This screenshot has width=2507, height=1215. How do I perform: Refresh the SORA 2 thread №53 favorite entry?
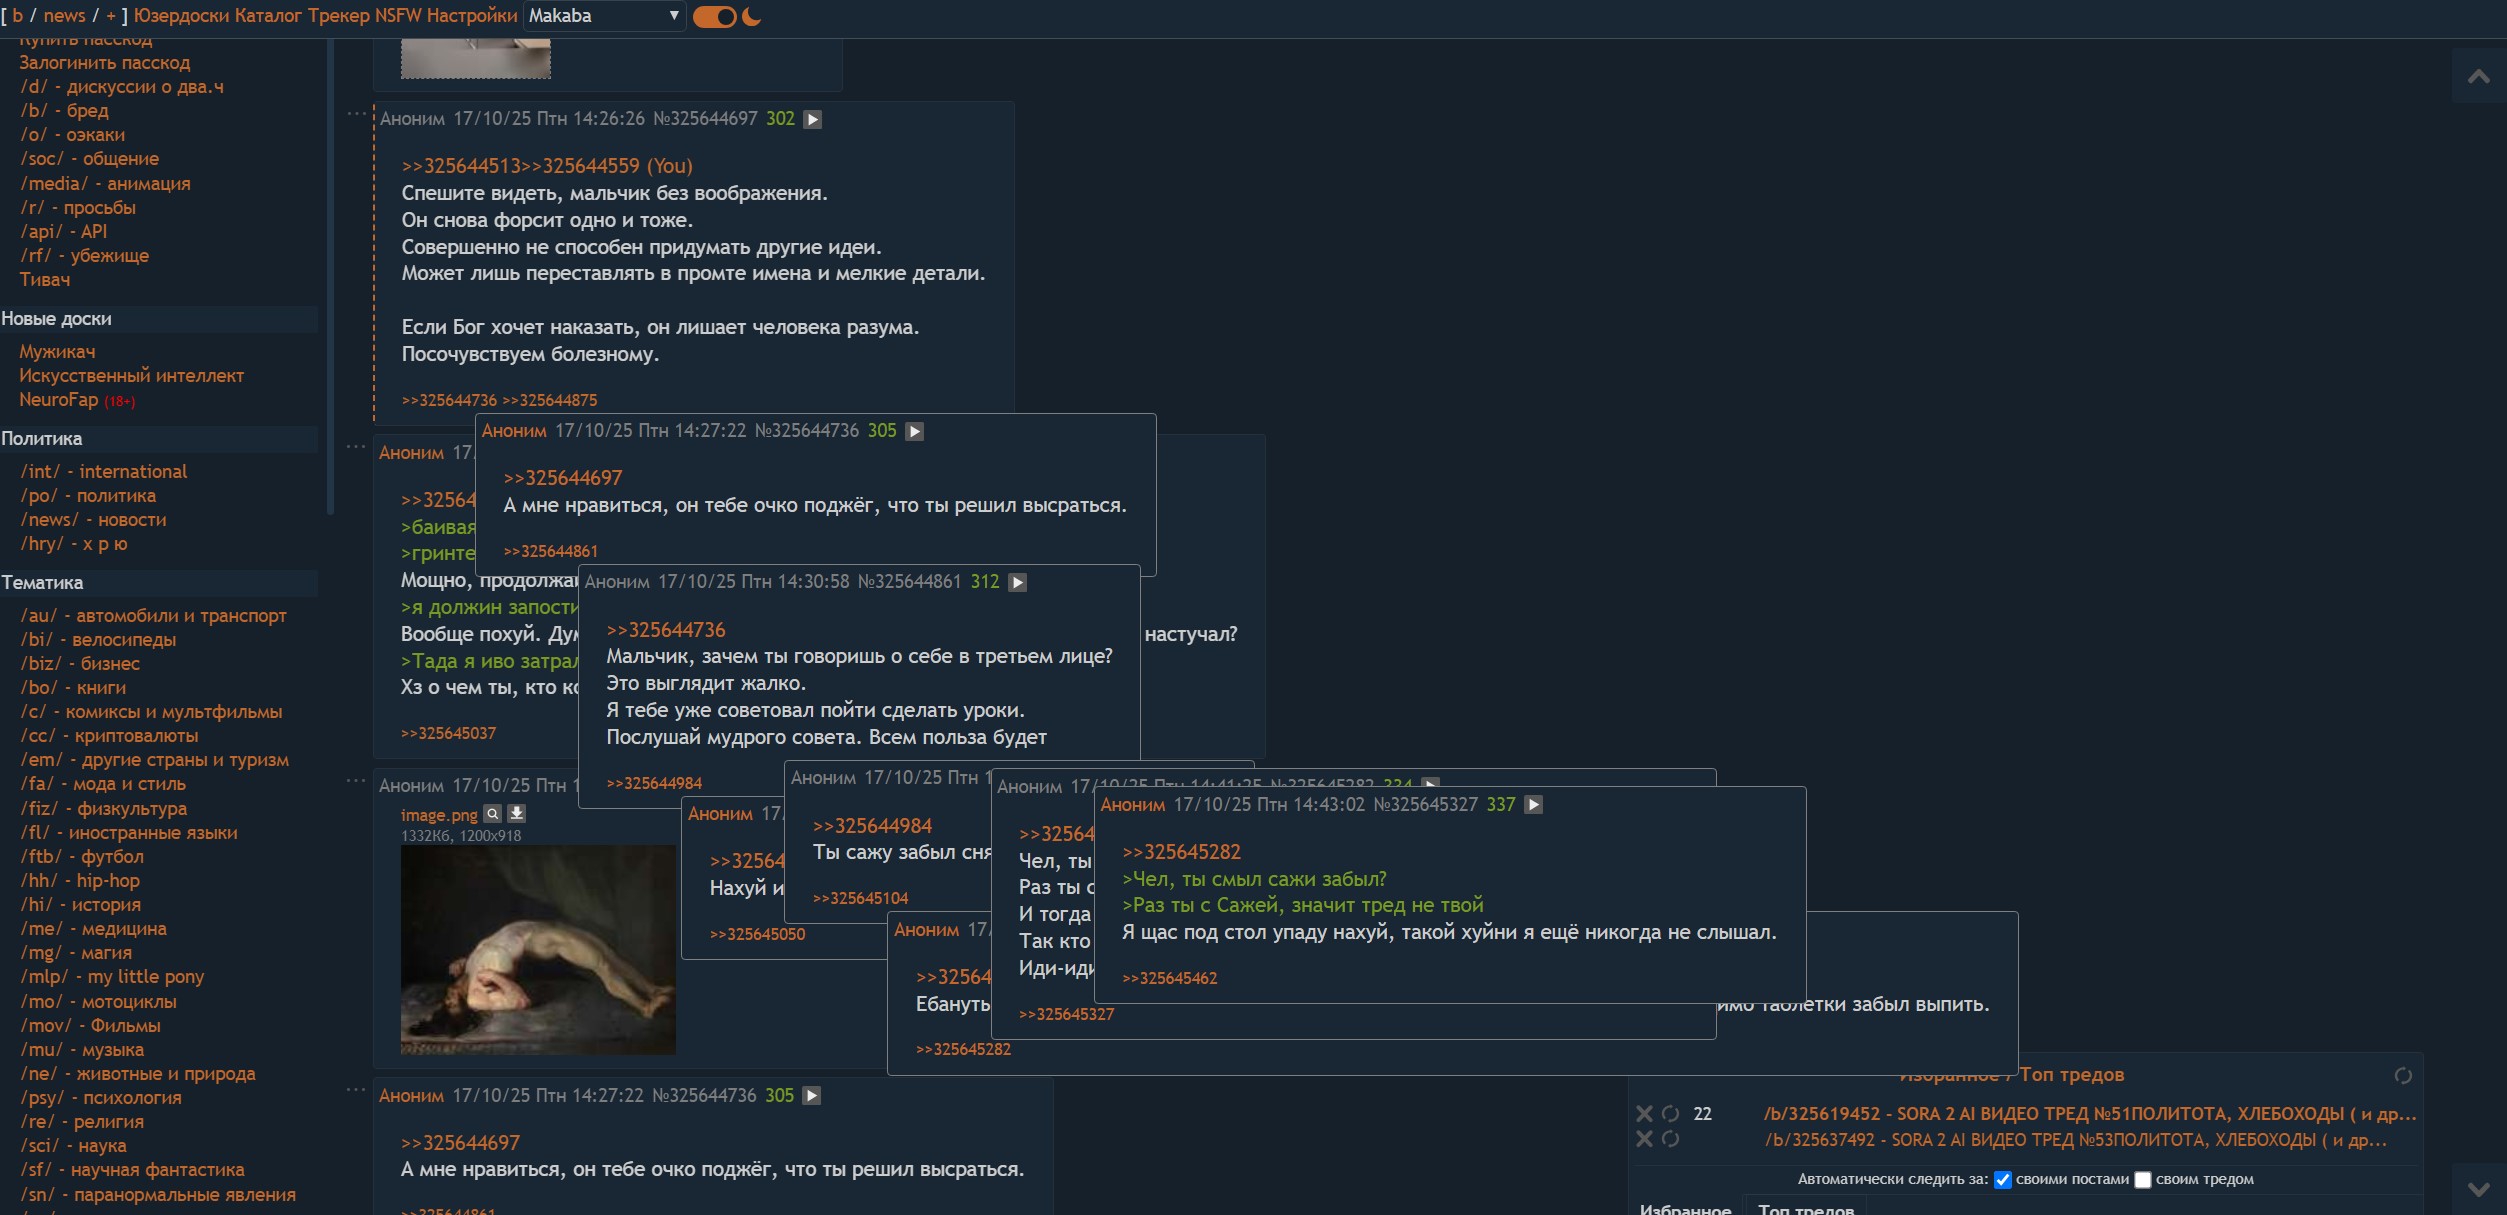(1670, 1139)
